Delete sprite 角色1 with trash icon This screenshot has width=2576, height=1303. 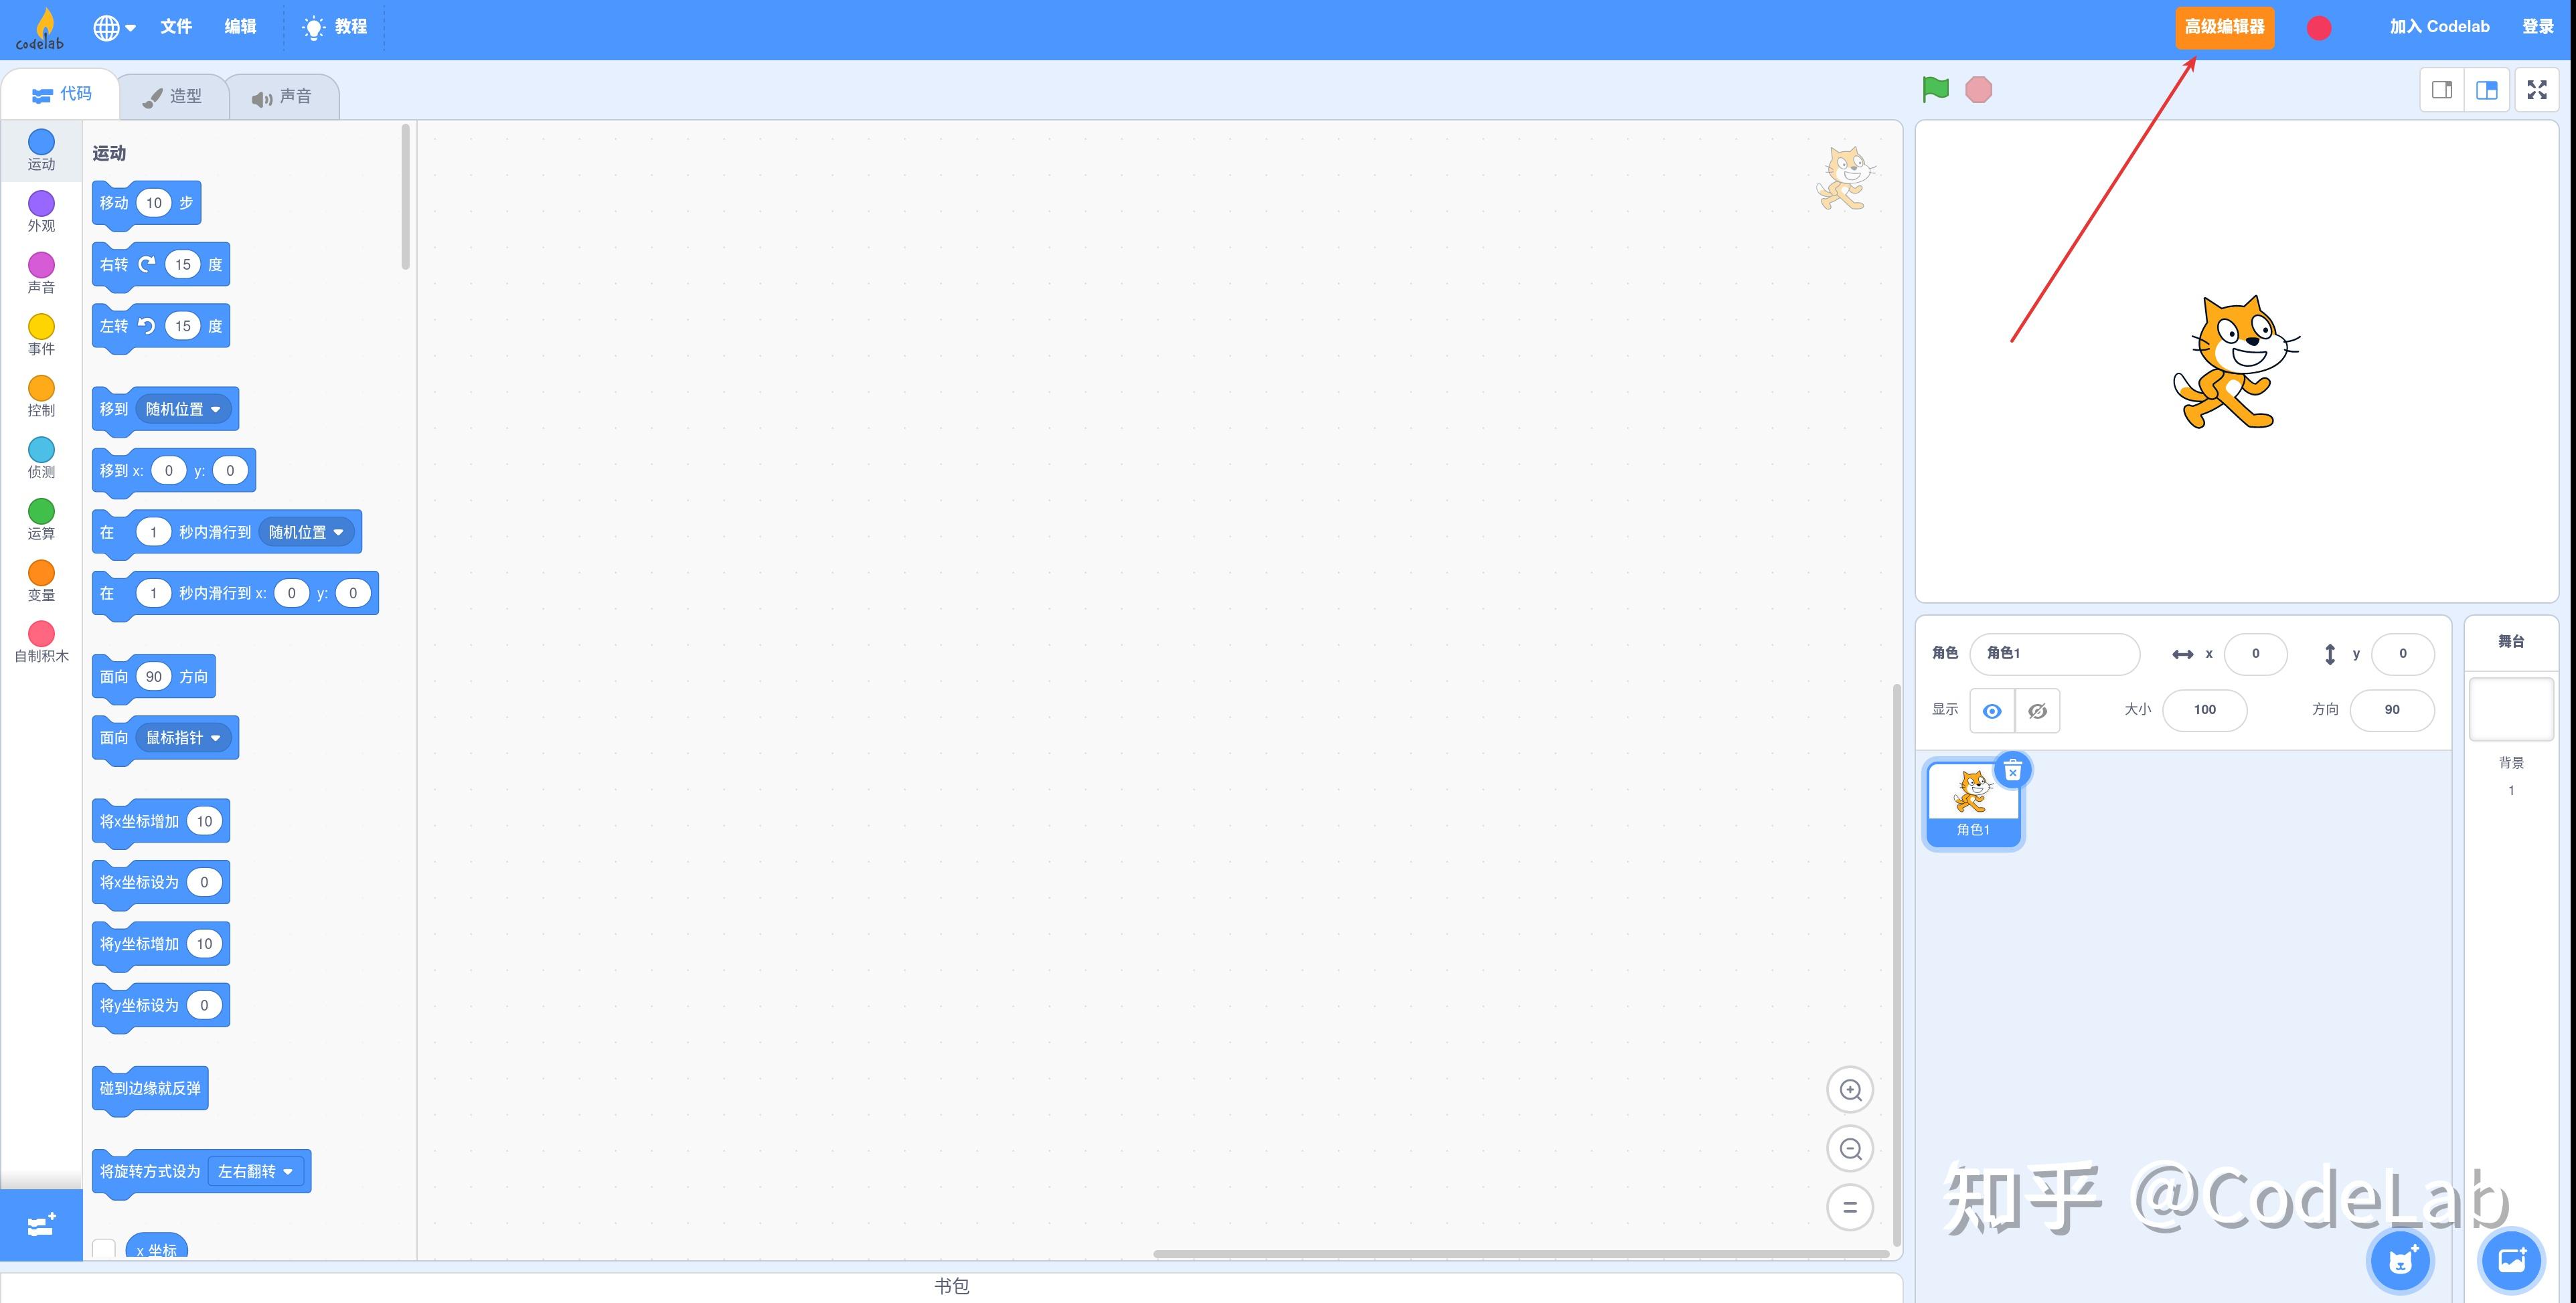[2012, 771]
